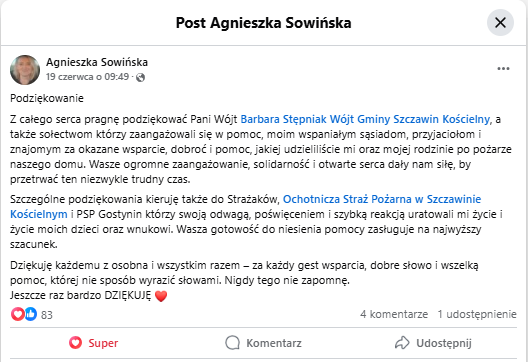Viewport: 528px width, 362px height.
Task: Click the Komentarz button
Action: tap(263, 343)
